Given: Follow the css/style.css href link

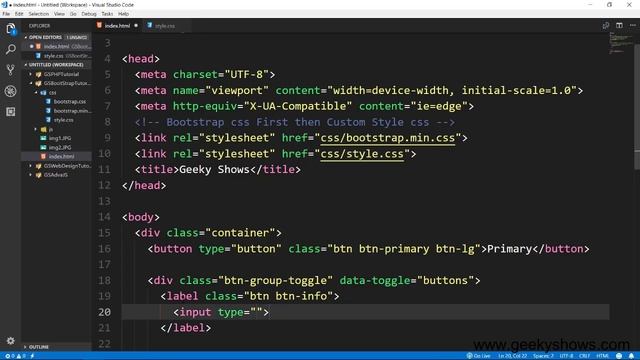Looking at the screenshot, I should coord(362,154).
